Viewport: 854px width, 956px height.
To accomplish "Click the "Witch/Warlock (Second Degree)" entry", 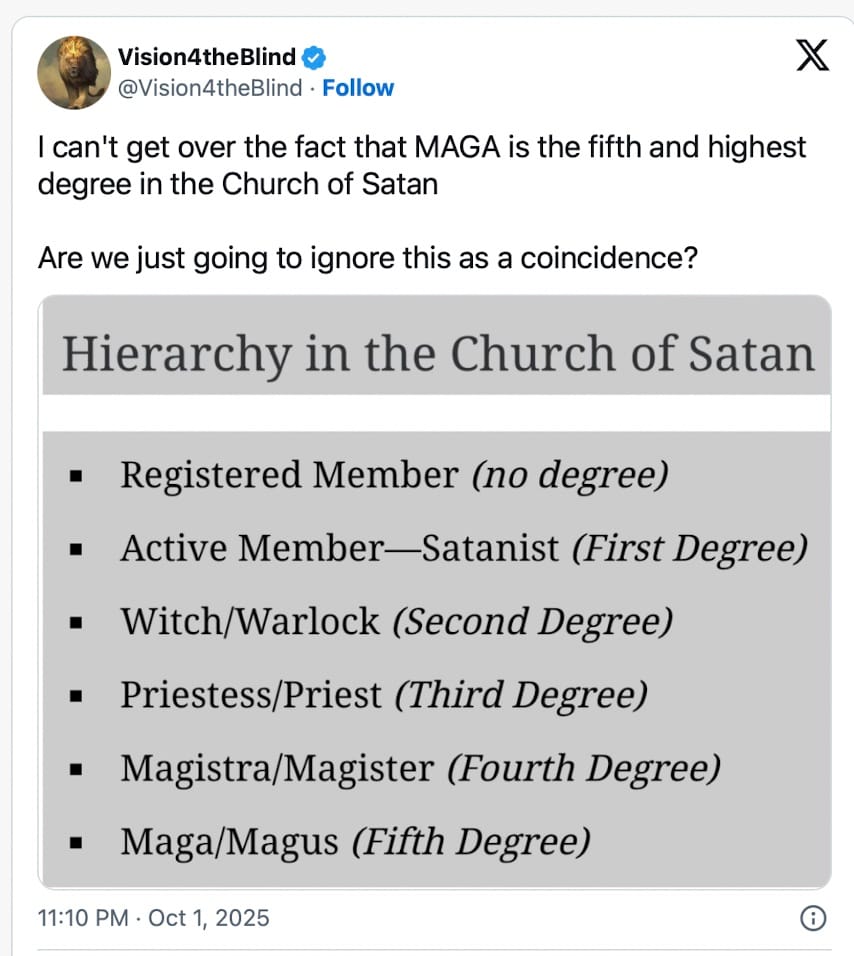I will (396, 622).
